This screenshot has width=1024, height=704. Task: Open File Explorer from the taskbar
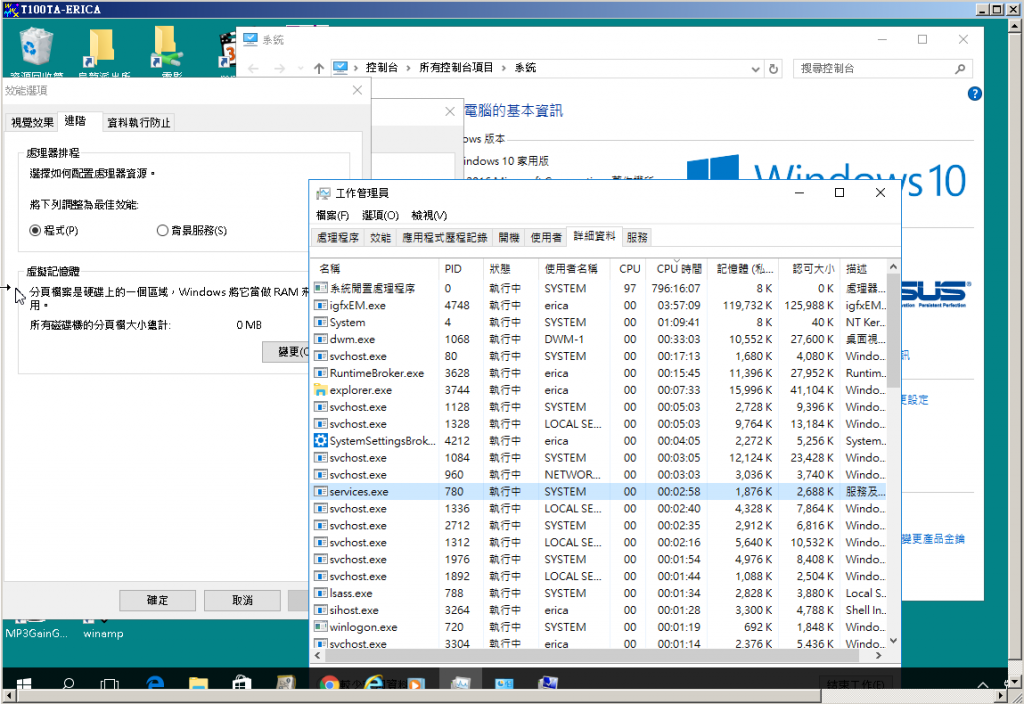198,684
